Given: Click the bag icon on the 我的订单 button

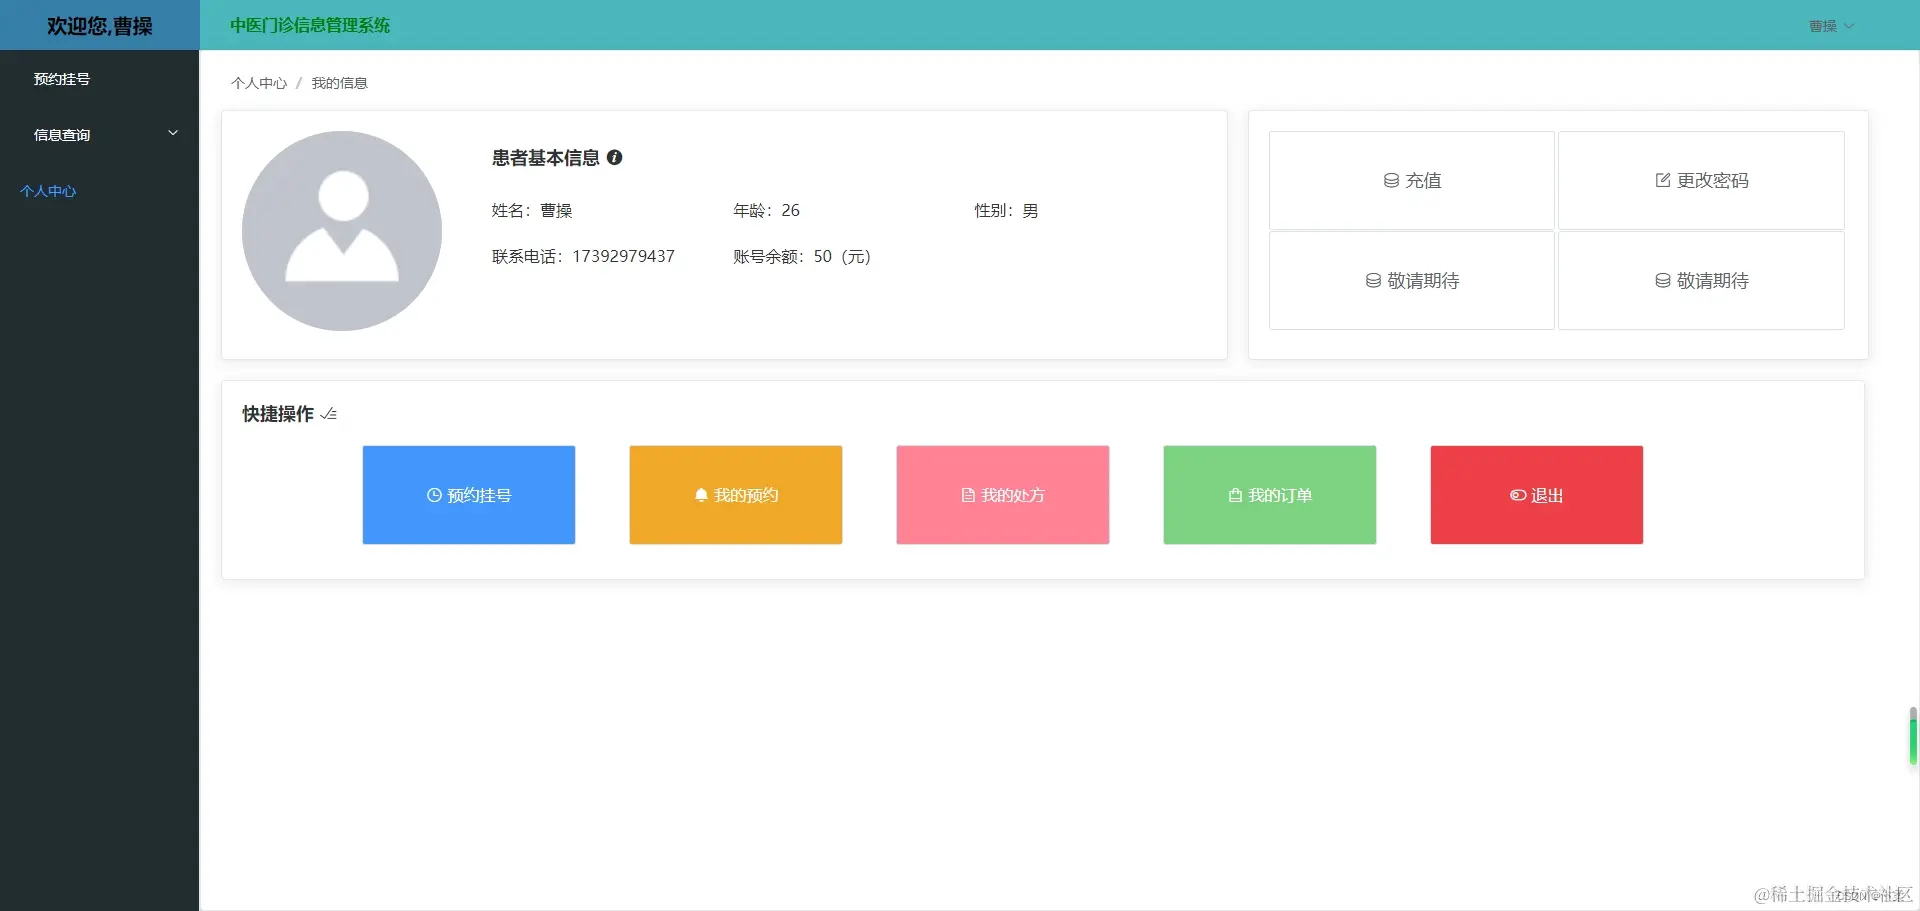Looking at the screenshot, I should [x=1233, y=494].
